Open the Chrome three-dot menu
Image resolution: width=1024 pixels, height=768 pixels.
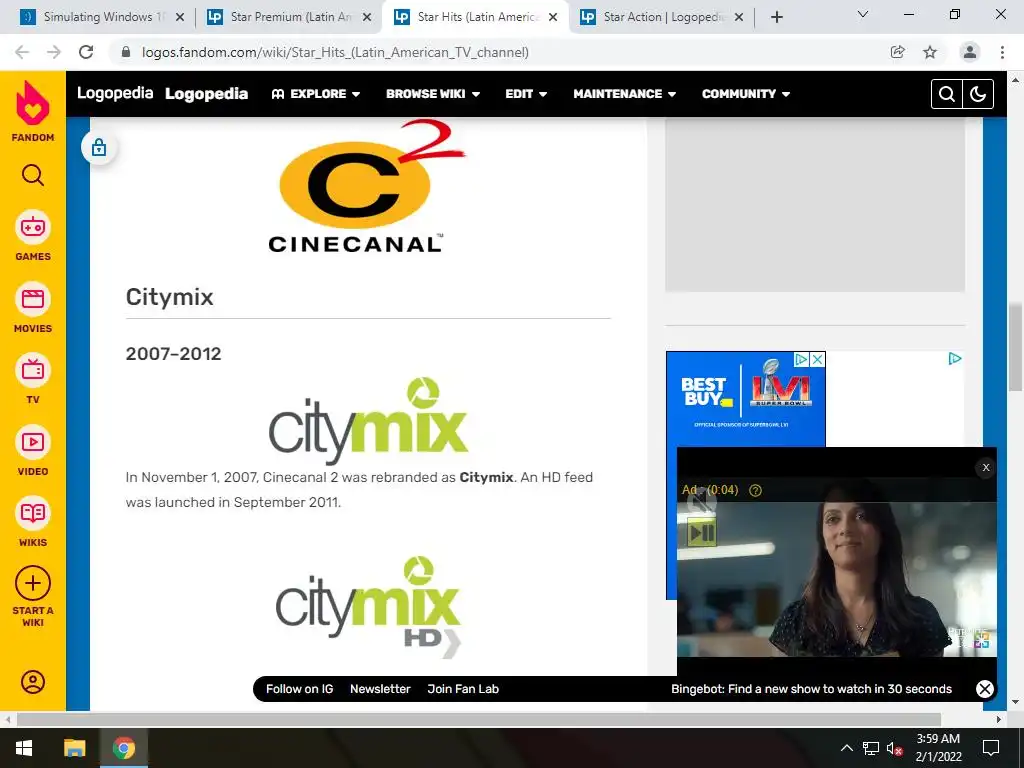[1002, 52]
